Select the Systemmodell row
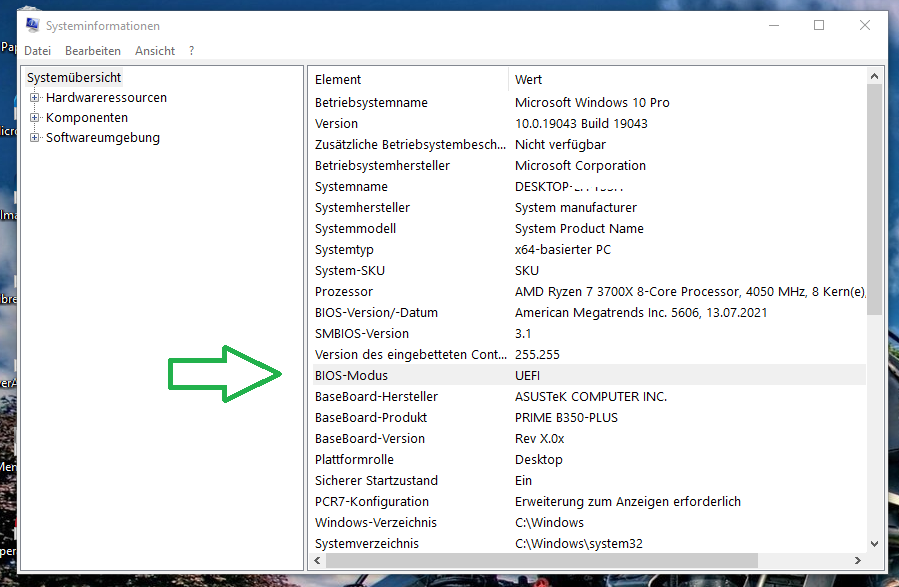 coord(589,229)
